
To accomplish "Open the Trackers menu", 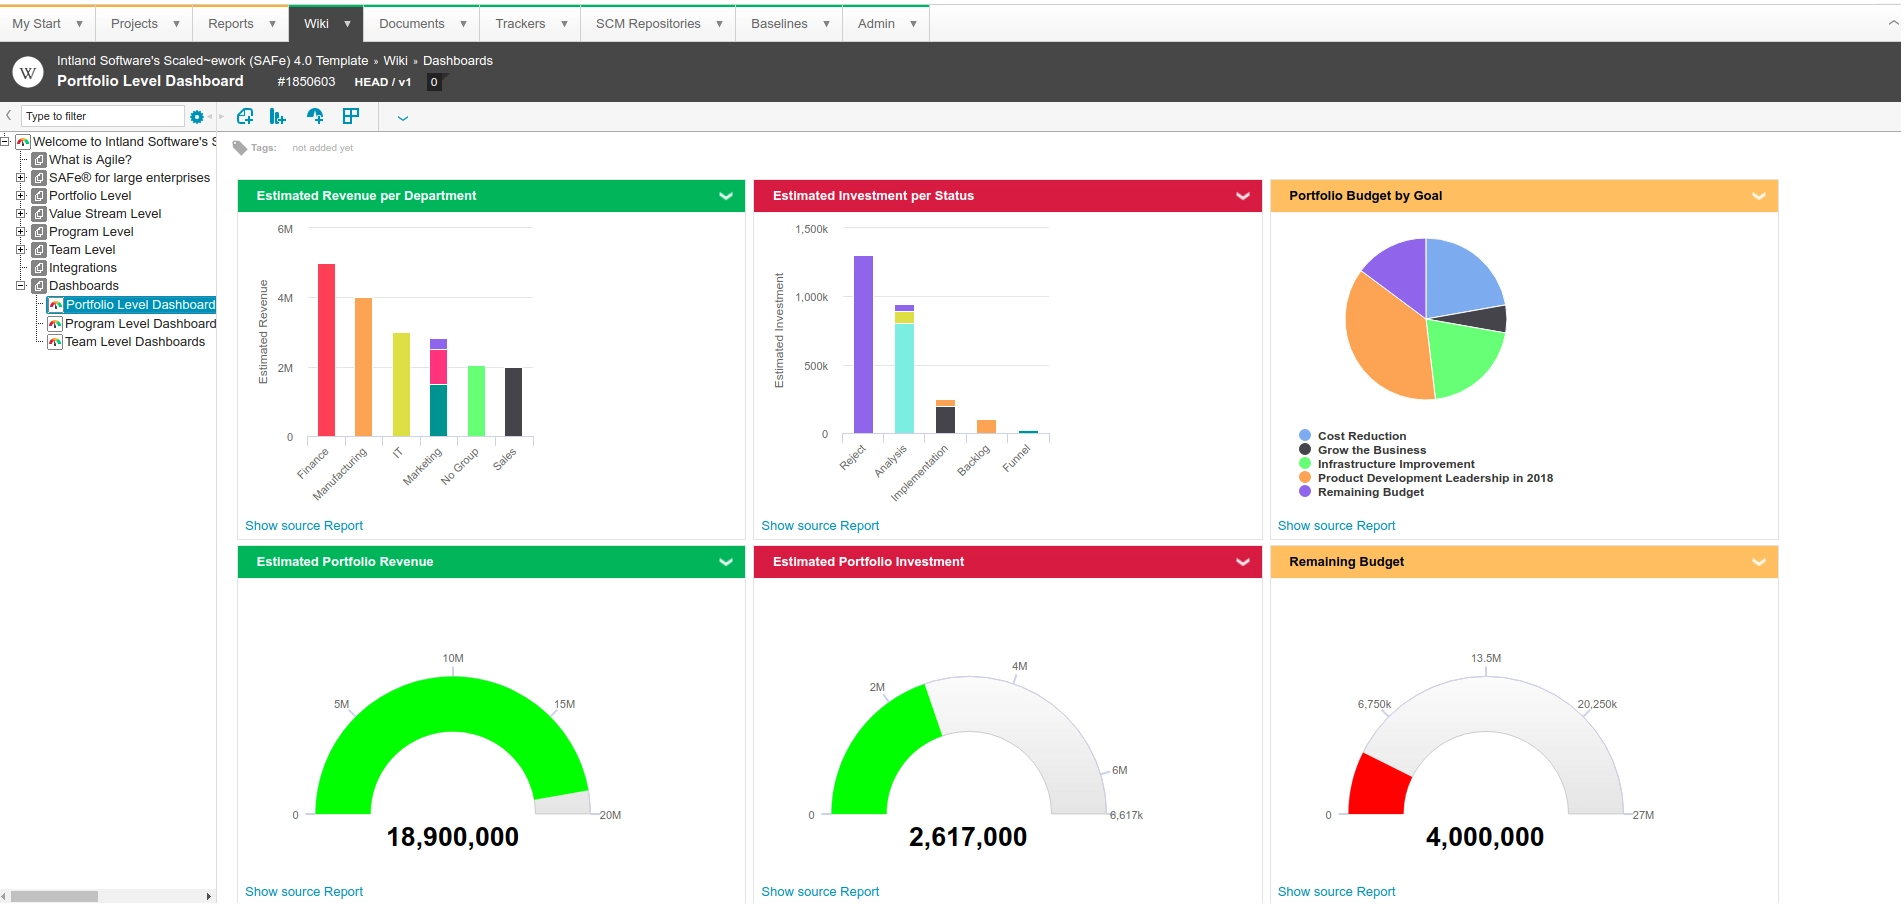I will click(x=531, y=23).
